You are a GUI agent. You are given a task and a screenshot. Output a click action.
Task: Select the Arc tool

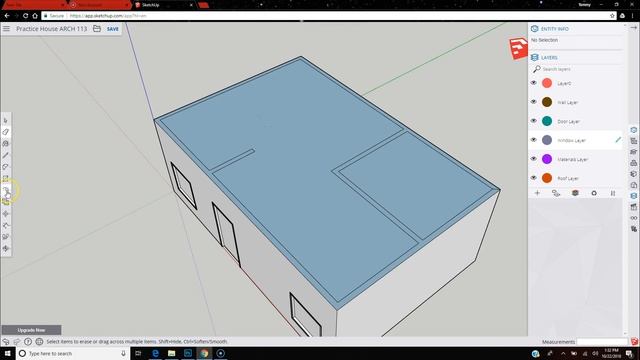tap(6, 167)
